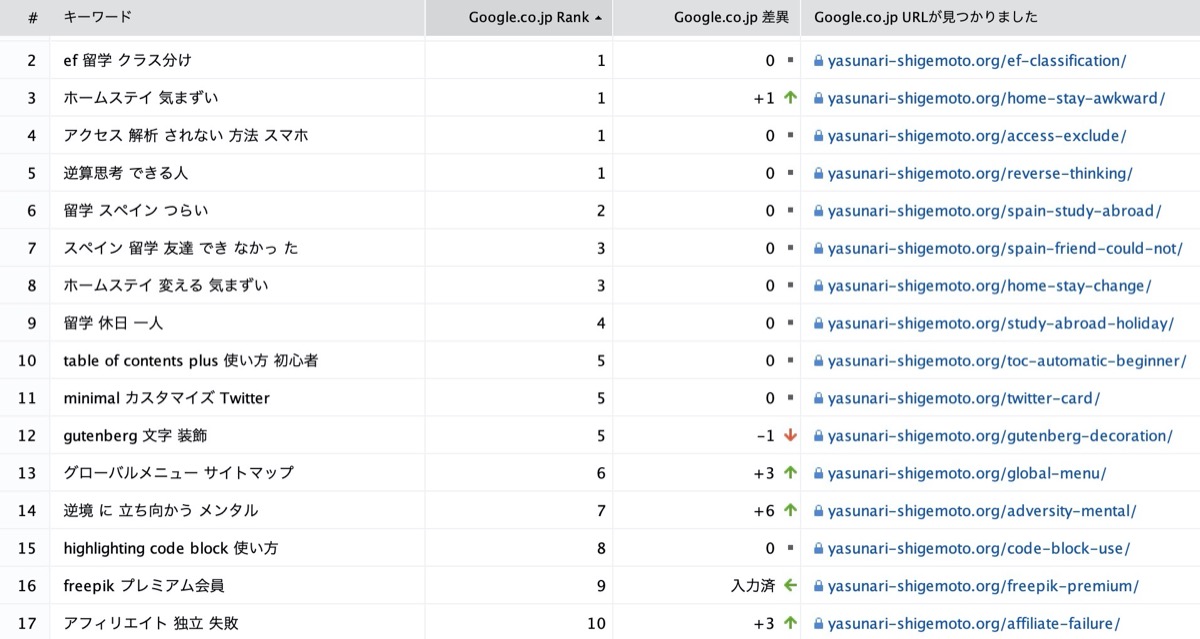The height and width of the screenshot is (639, 1200).
Task: Select keyword highlighting code block 使い方
Action: pos(171,548)
